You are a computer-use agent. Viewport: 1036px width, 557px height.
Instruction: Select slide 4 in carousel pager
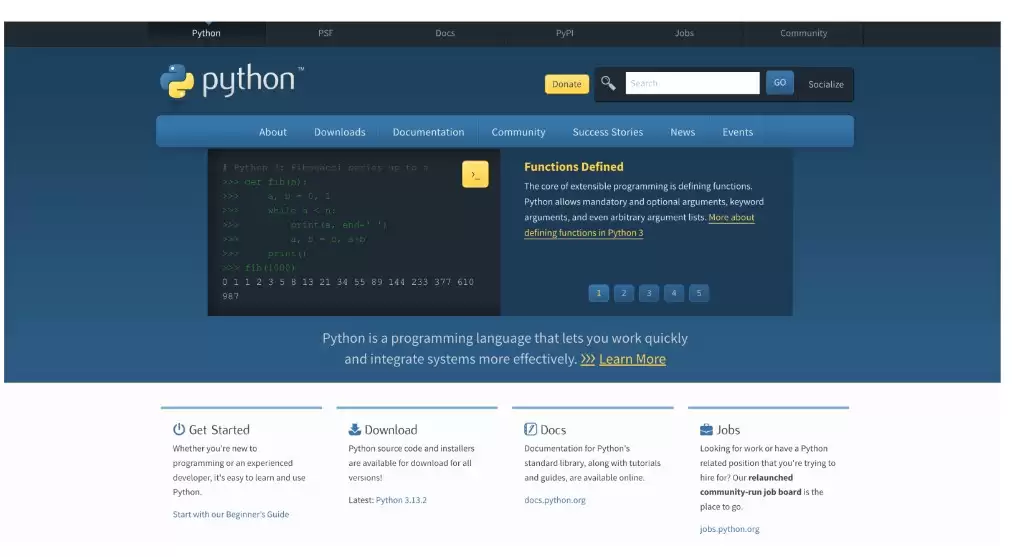(674, 293)
